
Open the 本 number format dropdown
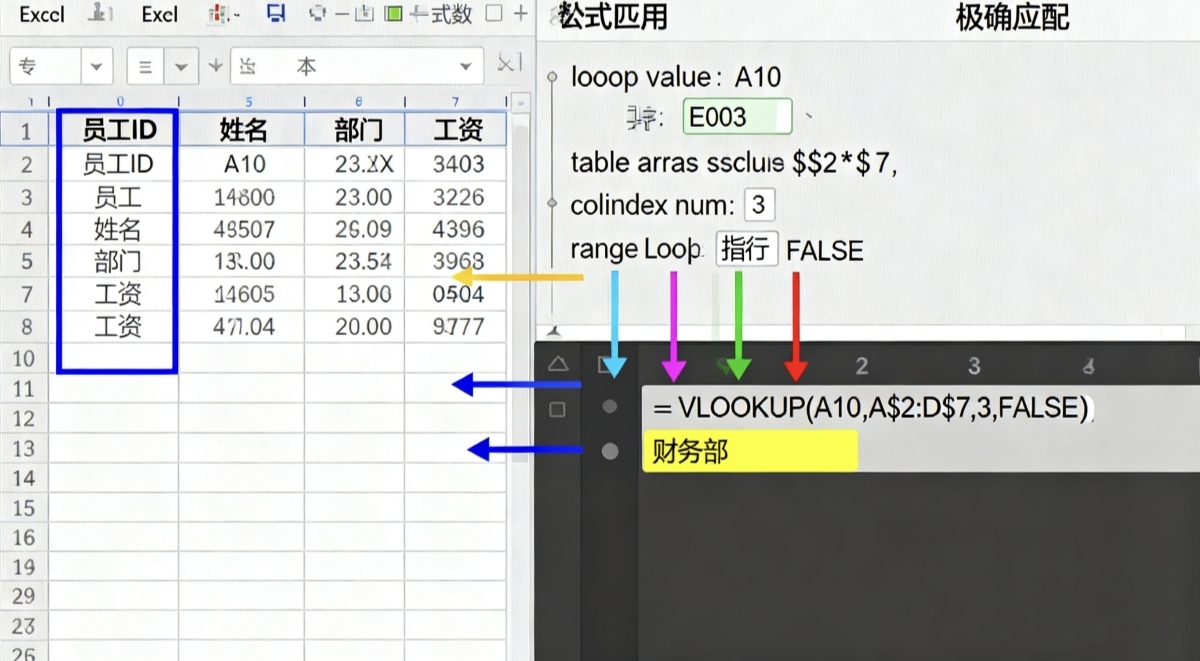pos(465,64)
